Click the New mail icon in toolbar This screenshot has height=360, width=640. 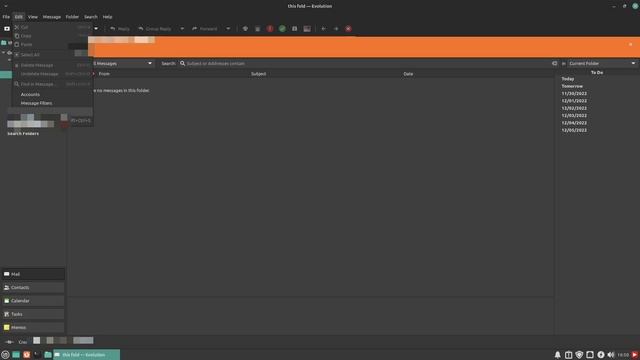coord(7,29)
